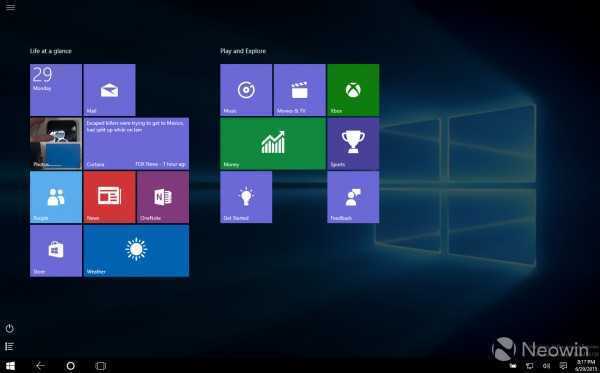
Task: Click the taskbar clock and date
Action: [585, 366]
